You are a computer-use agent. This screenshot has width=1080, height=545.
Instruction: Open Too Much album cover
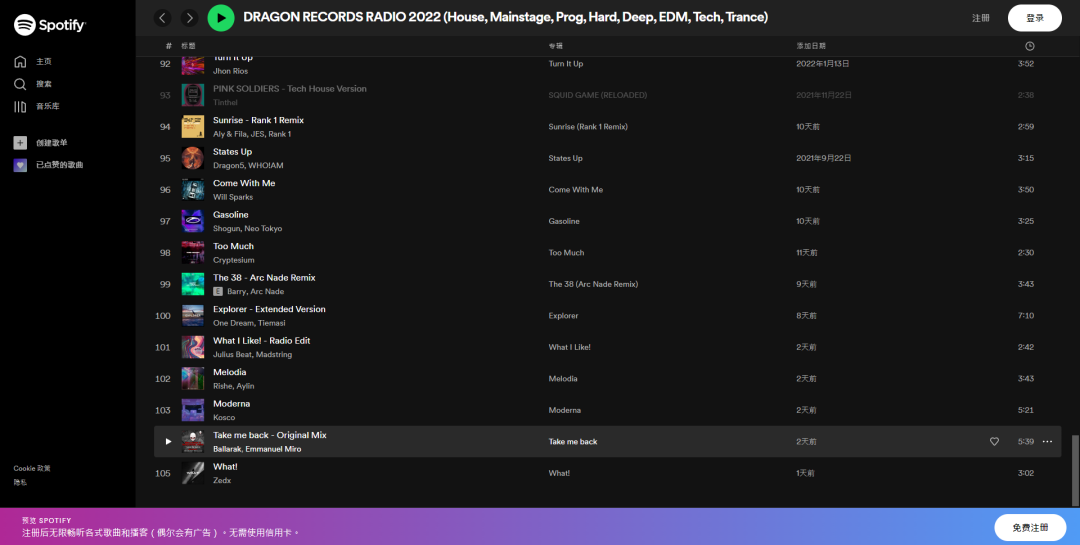pyautogui.click(x=193, y=253)
